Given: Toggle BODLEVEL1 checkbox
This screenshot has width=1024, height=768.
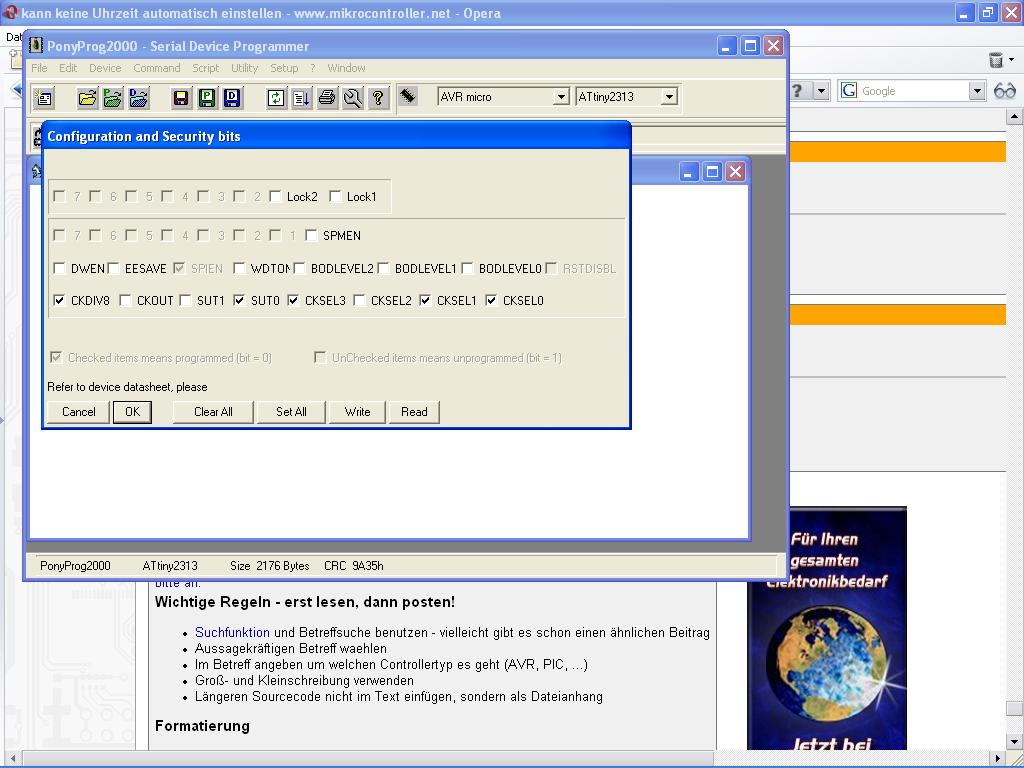Looking at the screenshot, I should click(x=383, y=268).
